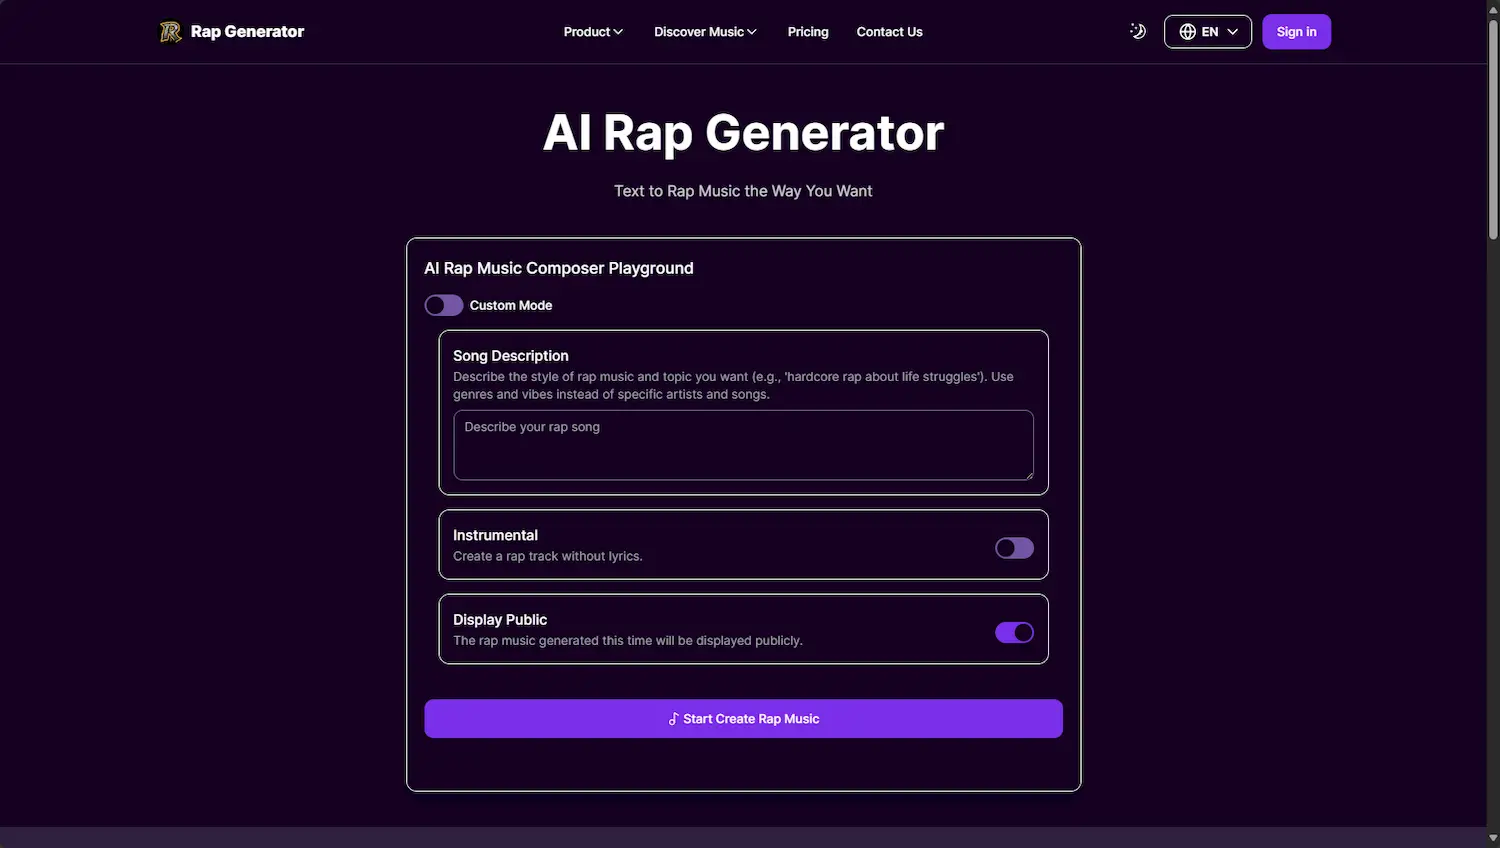Click the Rap Generator logo icon
The height and width of the screenshot is (848, 1500).
(169, 31)
